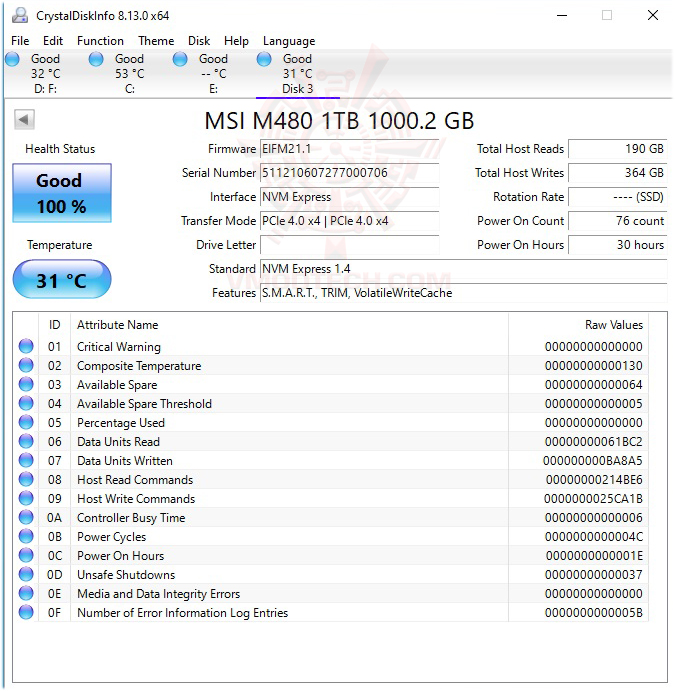Image resolution: width=675 pixels, height=691 pixels.
Task: Click the empty Drive Letter field
Action: point(349,245)
